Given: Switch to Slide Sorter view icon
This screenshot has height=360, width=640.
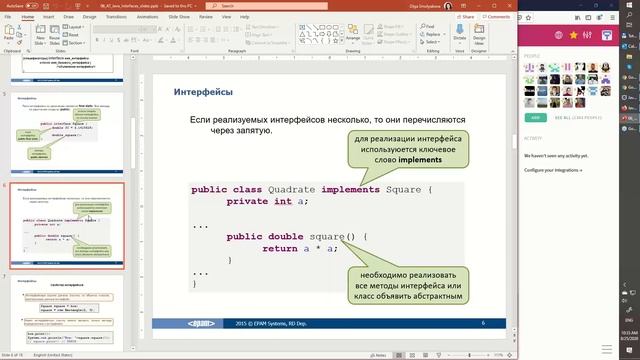Looking at the screenshot, I should [412, 355].
